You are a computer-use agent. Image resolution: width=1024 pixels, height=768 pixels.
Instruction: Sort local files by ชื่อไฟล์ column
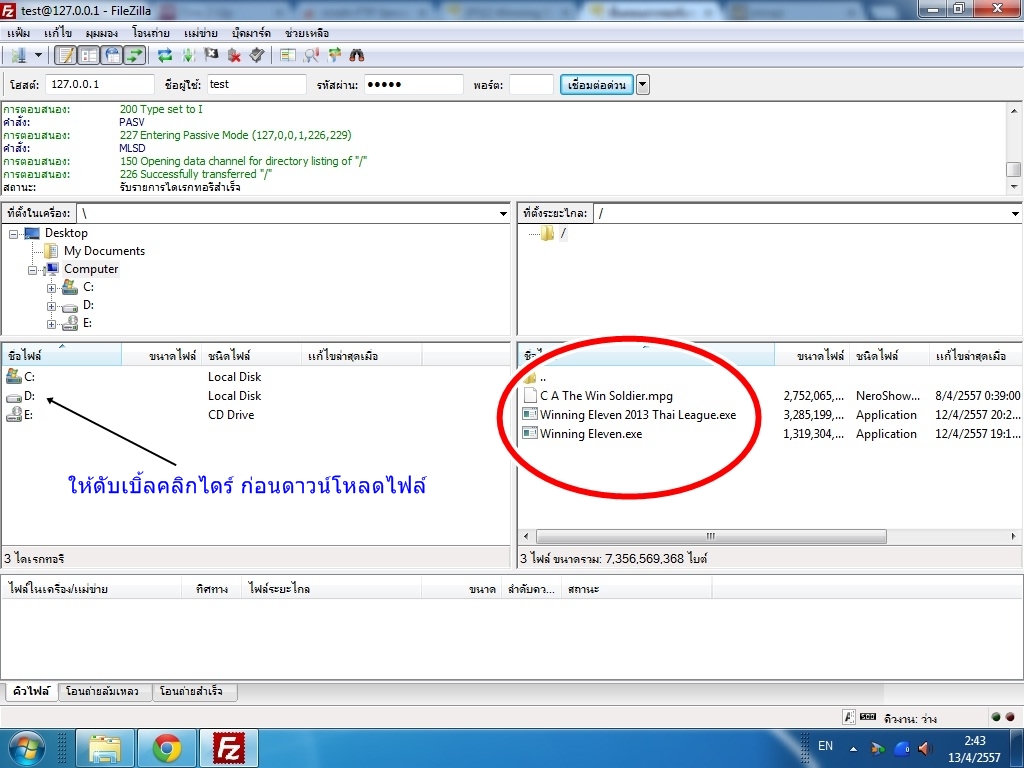pyautogui.click(x=61, y=356)
